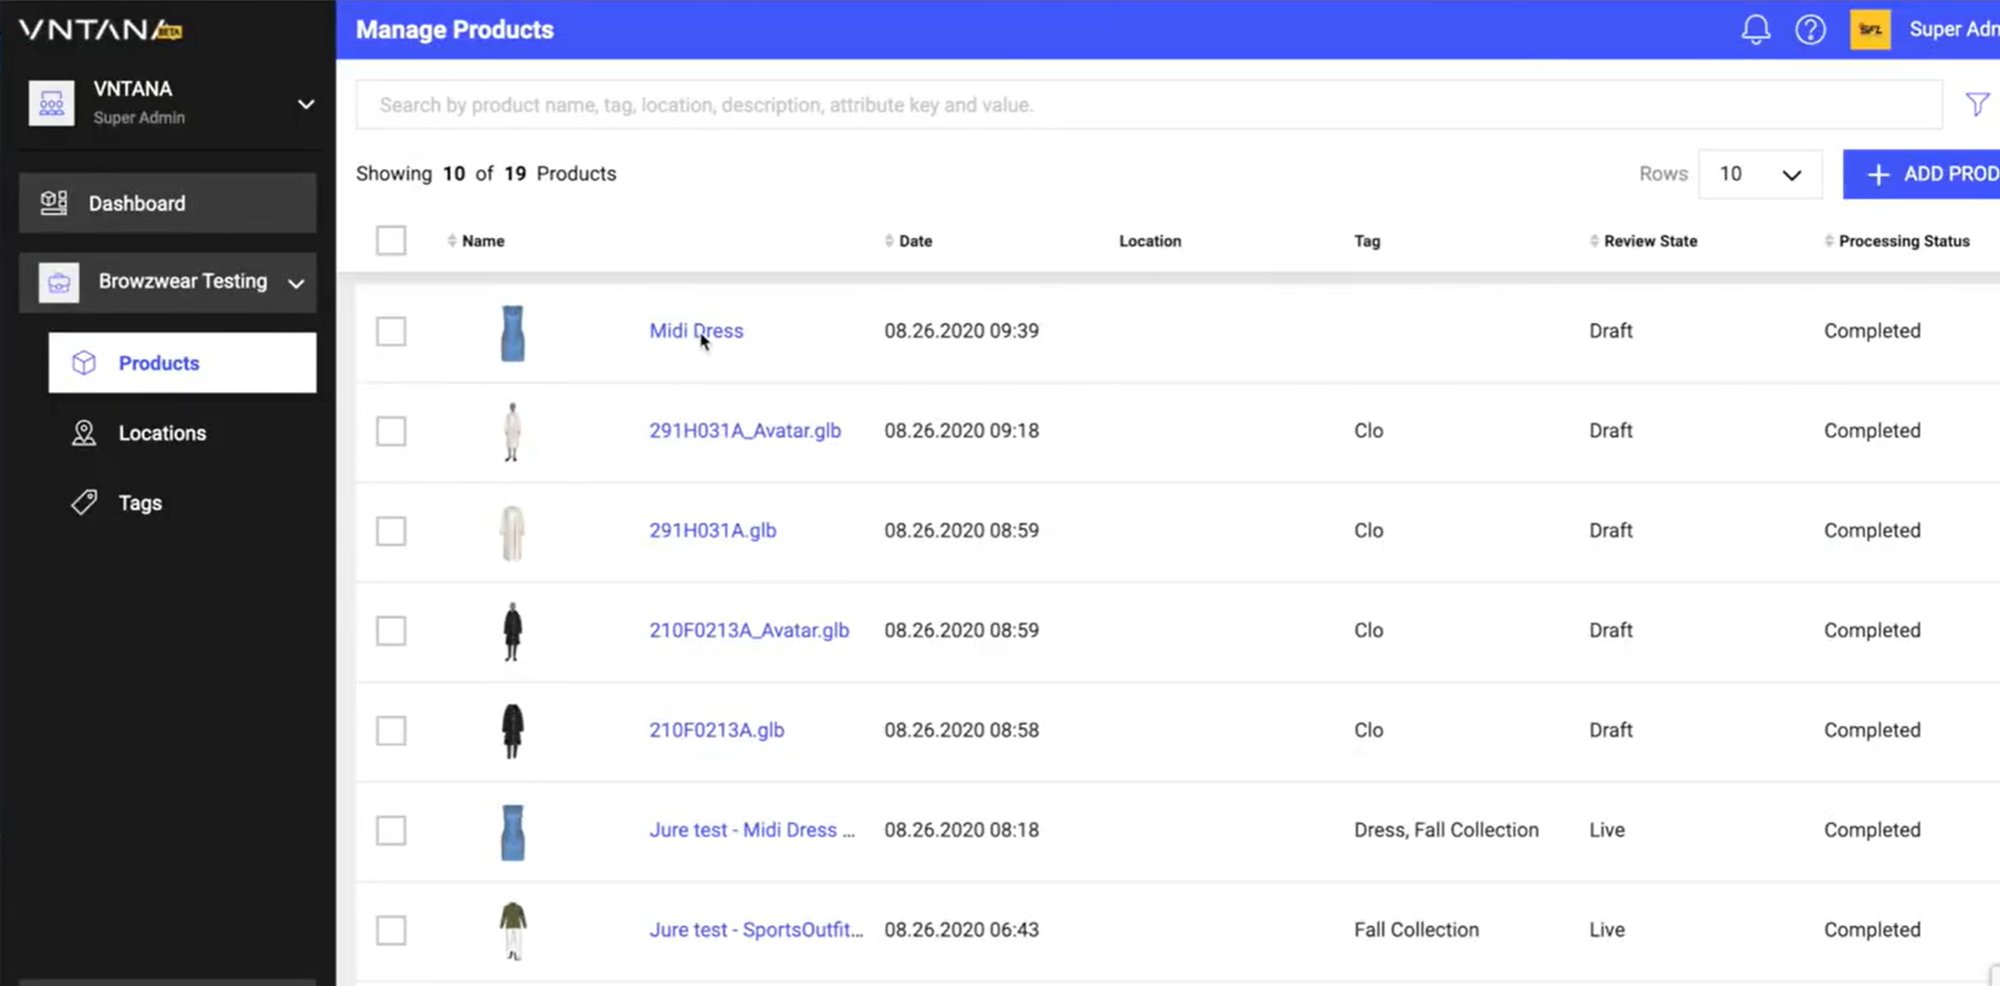Click the VNTANA logo
Viewport: 2000px width, 986px height.
pos(100,30)
